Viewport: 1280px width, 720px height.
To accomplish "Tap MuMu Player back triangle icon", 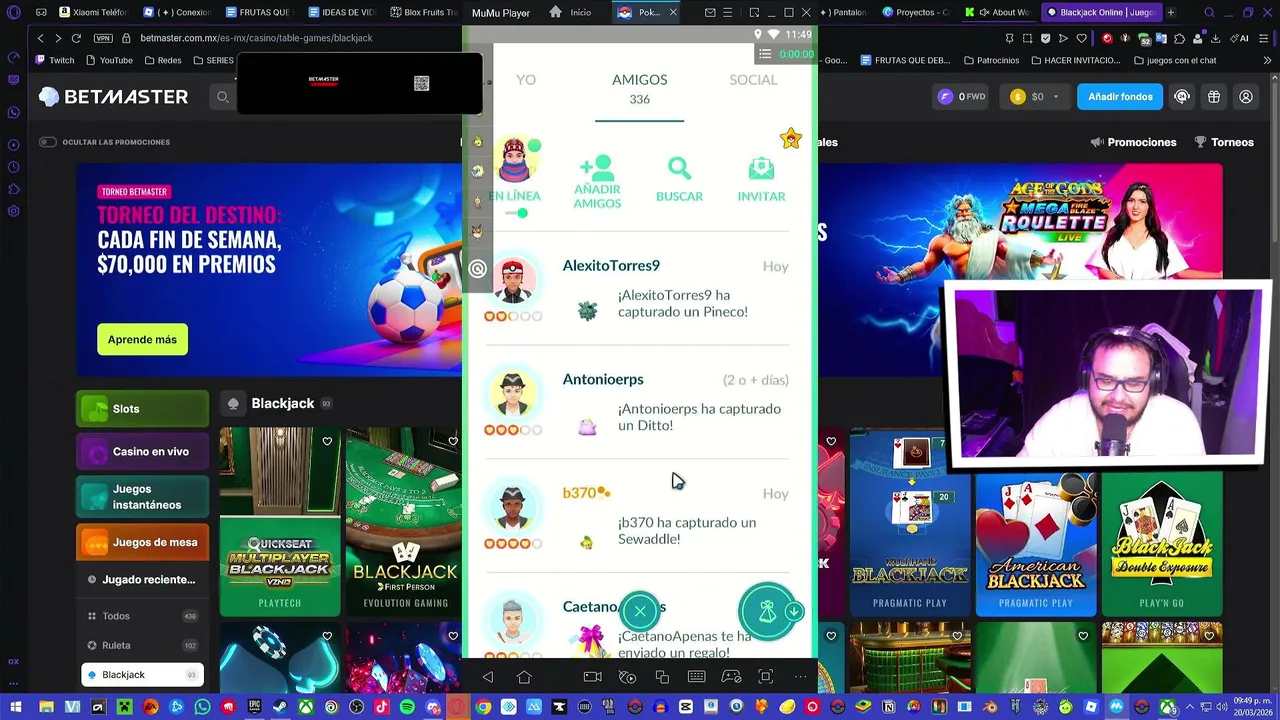I will tap(488, 677).
